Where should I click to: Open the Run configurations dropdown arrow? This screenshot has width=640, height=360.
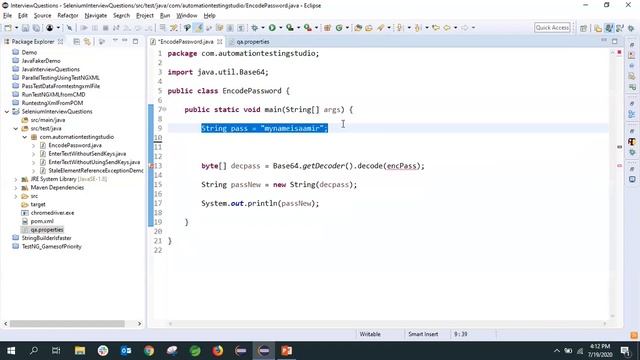click(x=280, y=28)
